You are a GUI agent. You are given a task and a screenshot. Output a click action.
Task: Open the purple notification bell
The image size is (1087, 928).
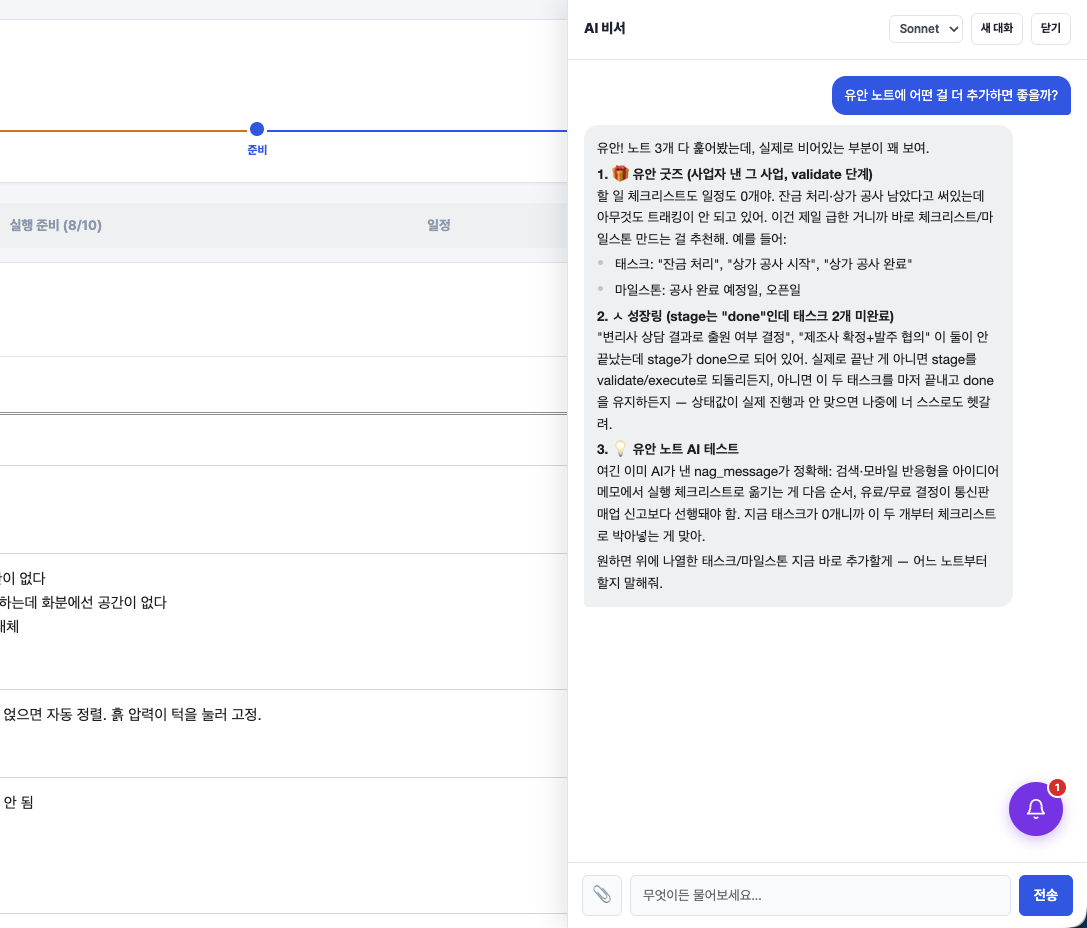1035,808
